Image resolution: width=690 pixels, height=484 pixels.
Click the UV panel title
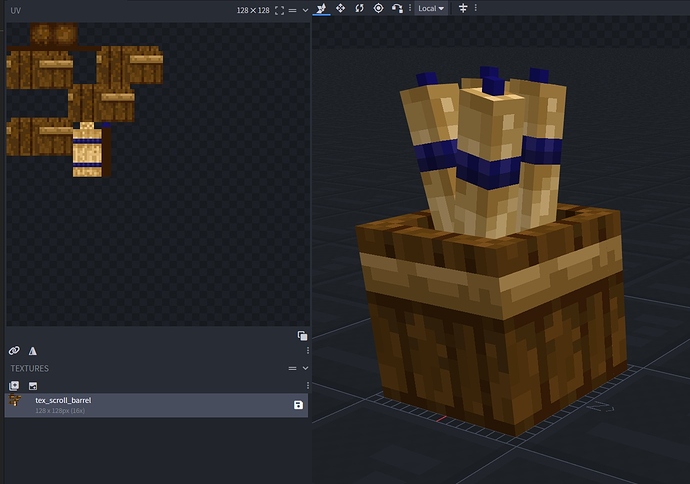pyautogui.click(x=15, y=11)
